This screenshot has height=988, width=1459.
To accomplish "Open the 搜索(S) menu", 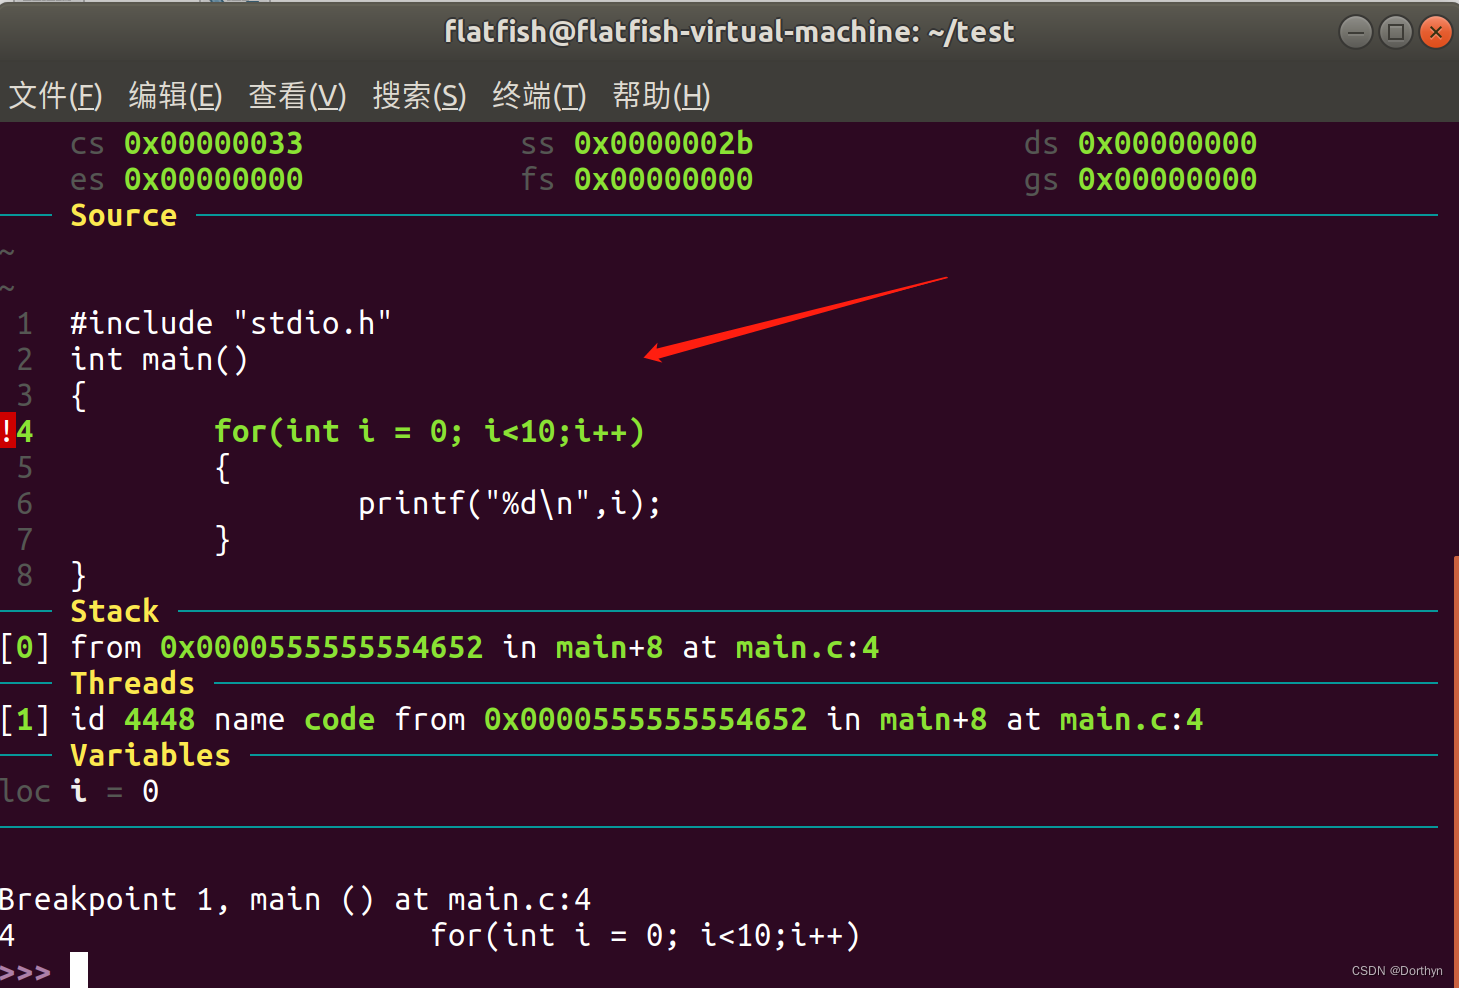I will (419, 96).
